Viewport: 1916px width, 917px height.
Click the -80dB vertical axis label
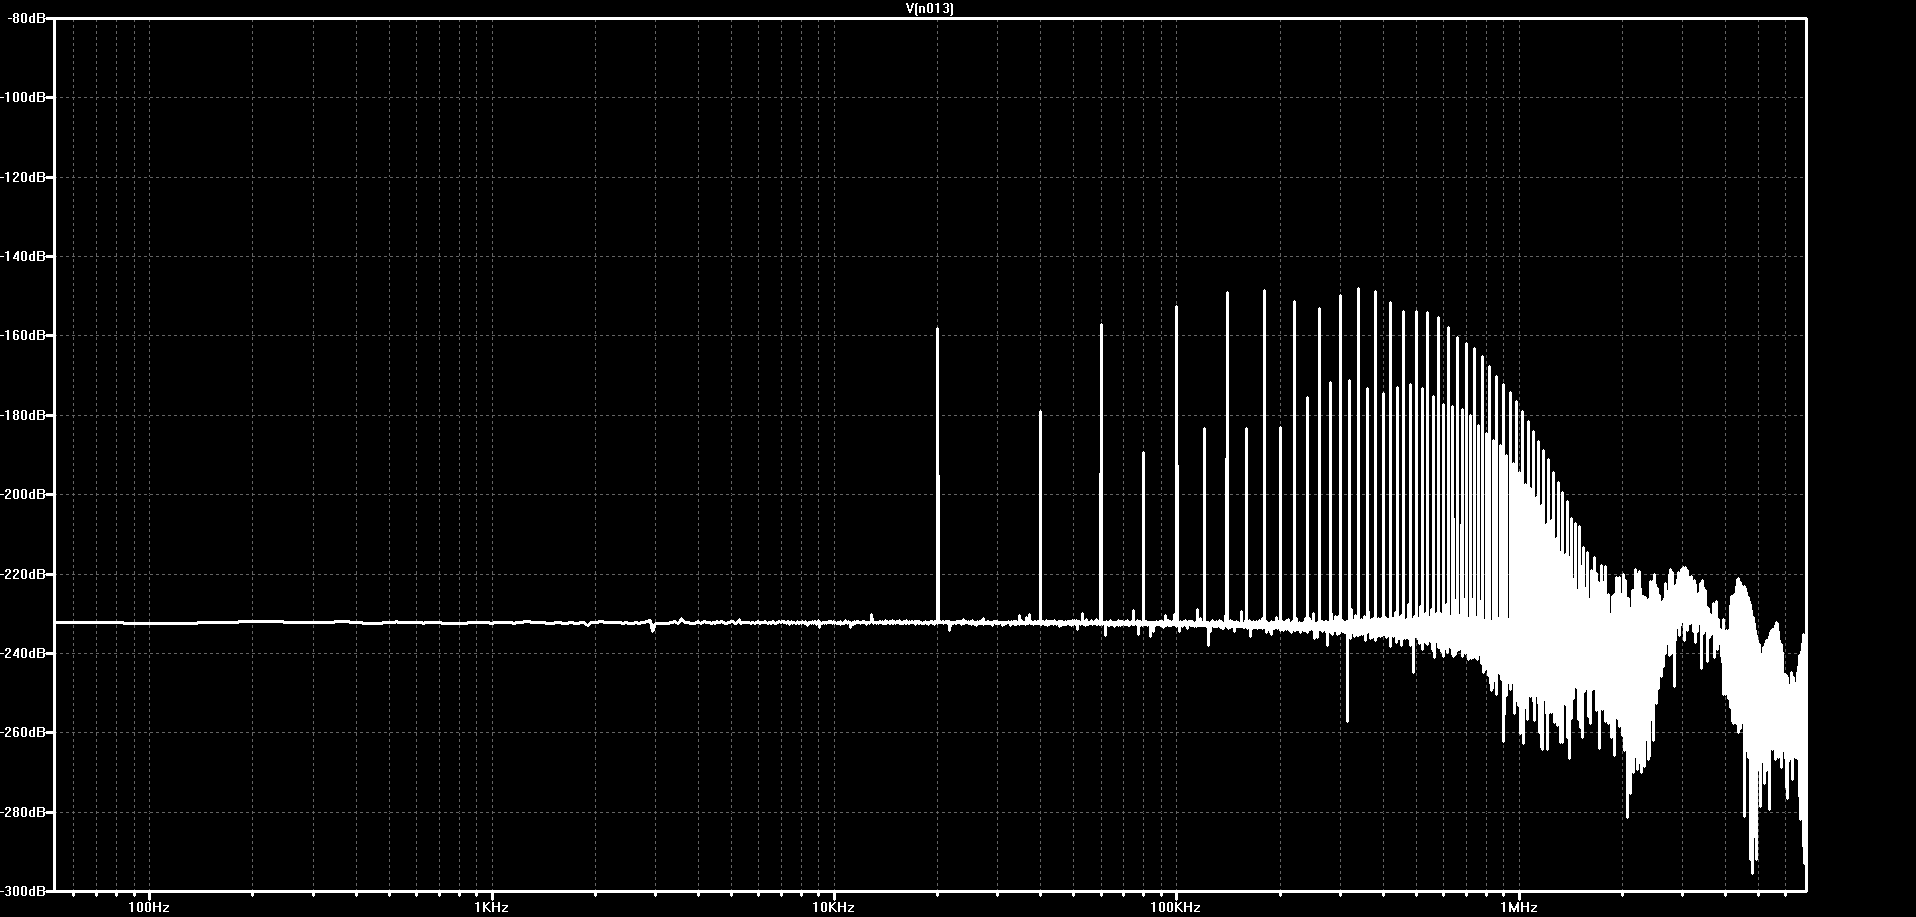tap(26, 18)
